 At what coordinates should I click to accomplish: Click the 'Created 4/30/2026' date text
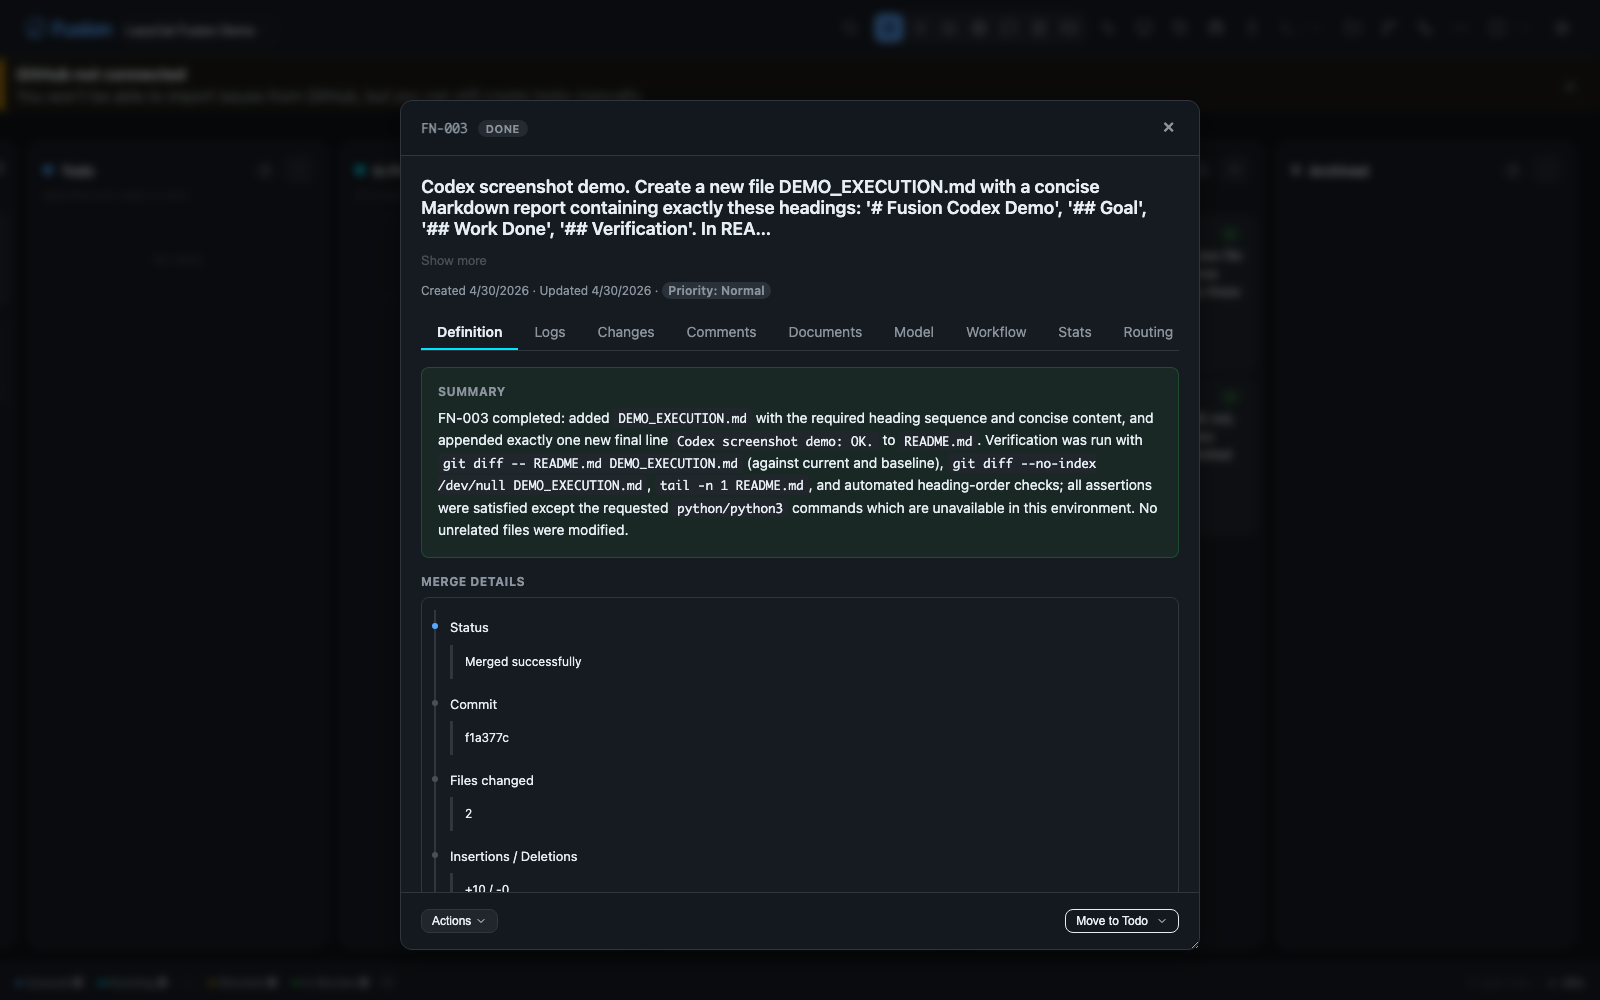coord(475,291)
